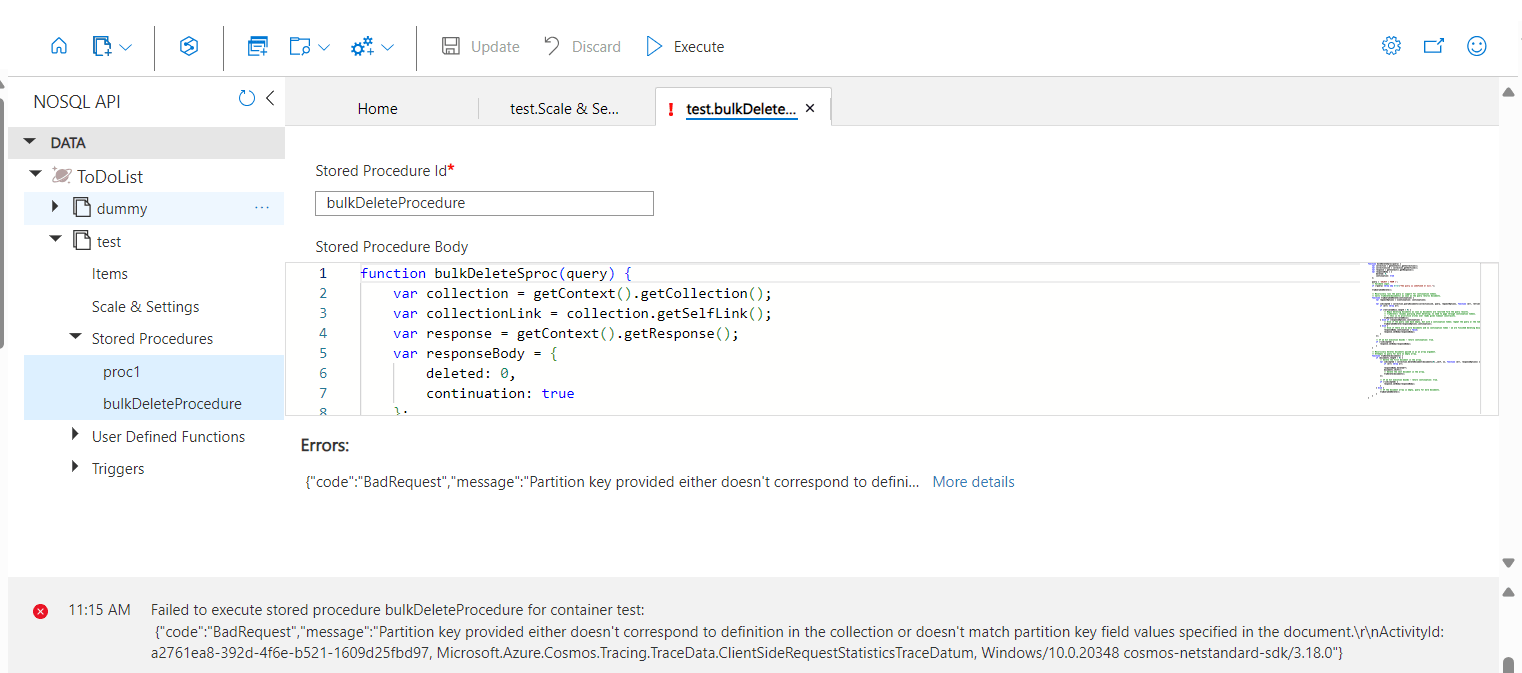The width and height of the screenshot is (1522, 673).
Task: Open the dummy container context menu ellipsis
Action: [x=262, y=207]
